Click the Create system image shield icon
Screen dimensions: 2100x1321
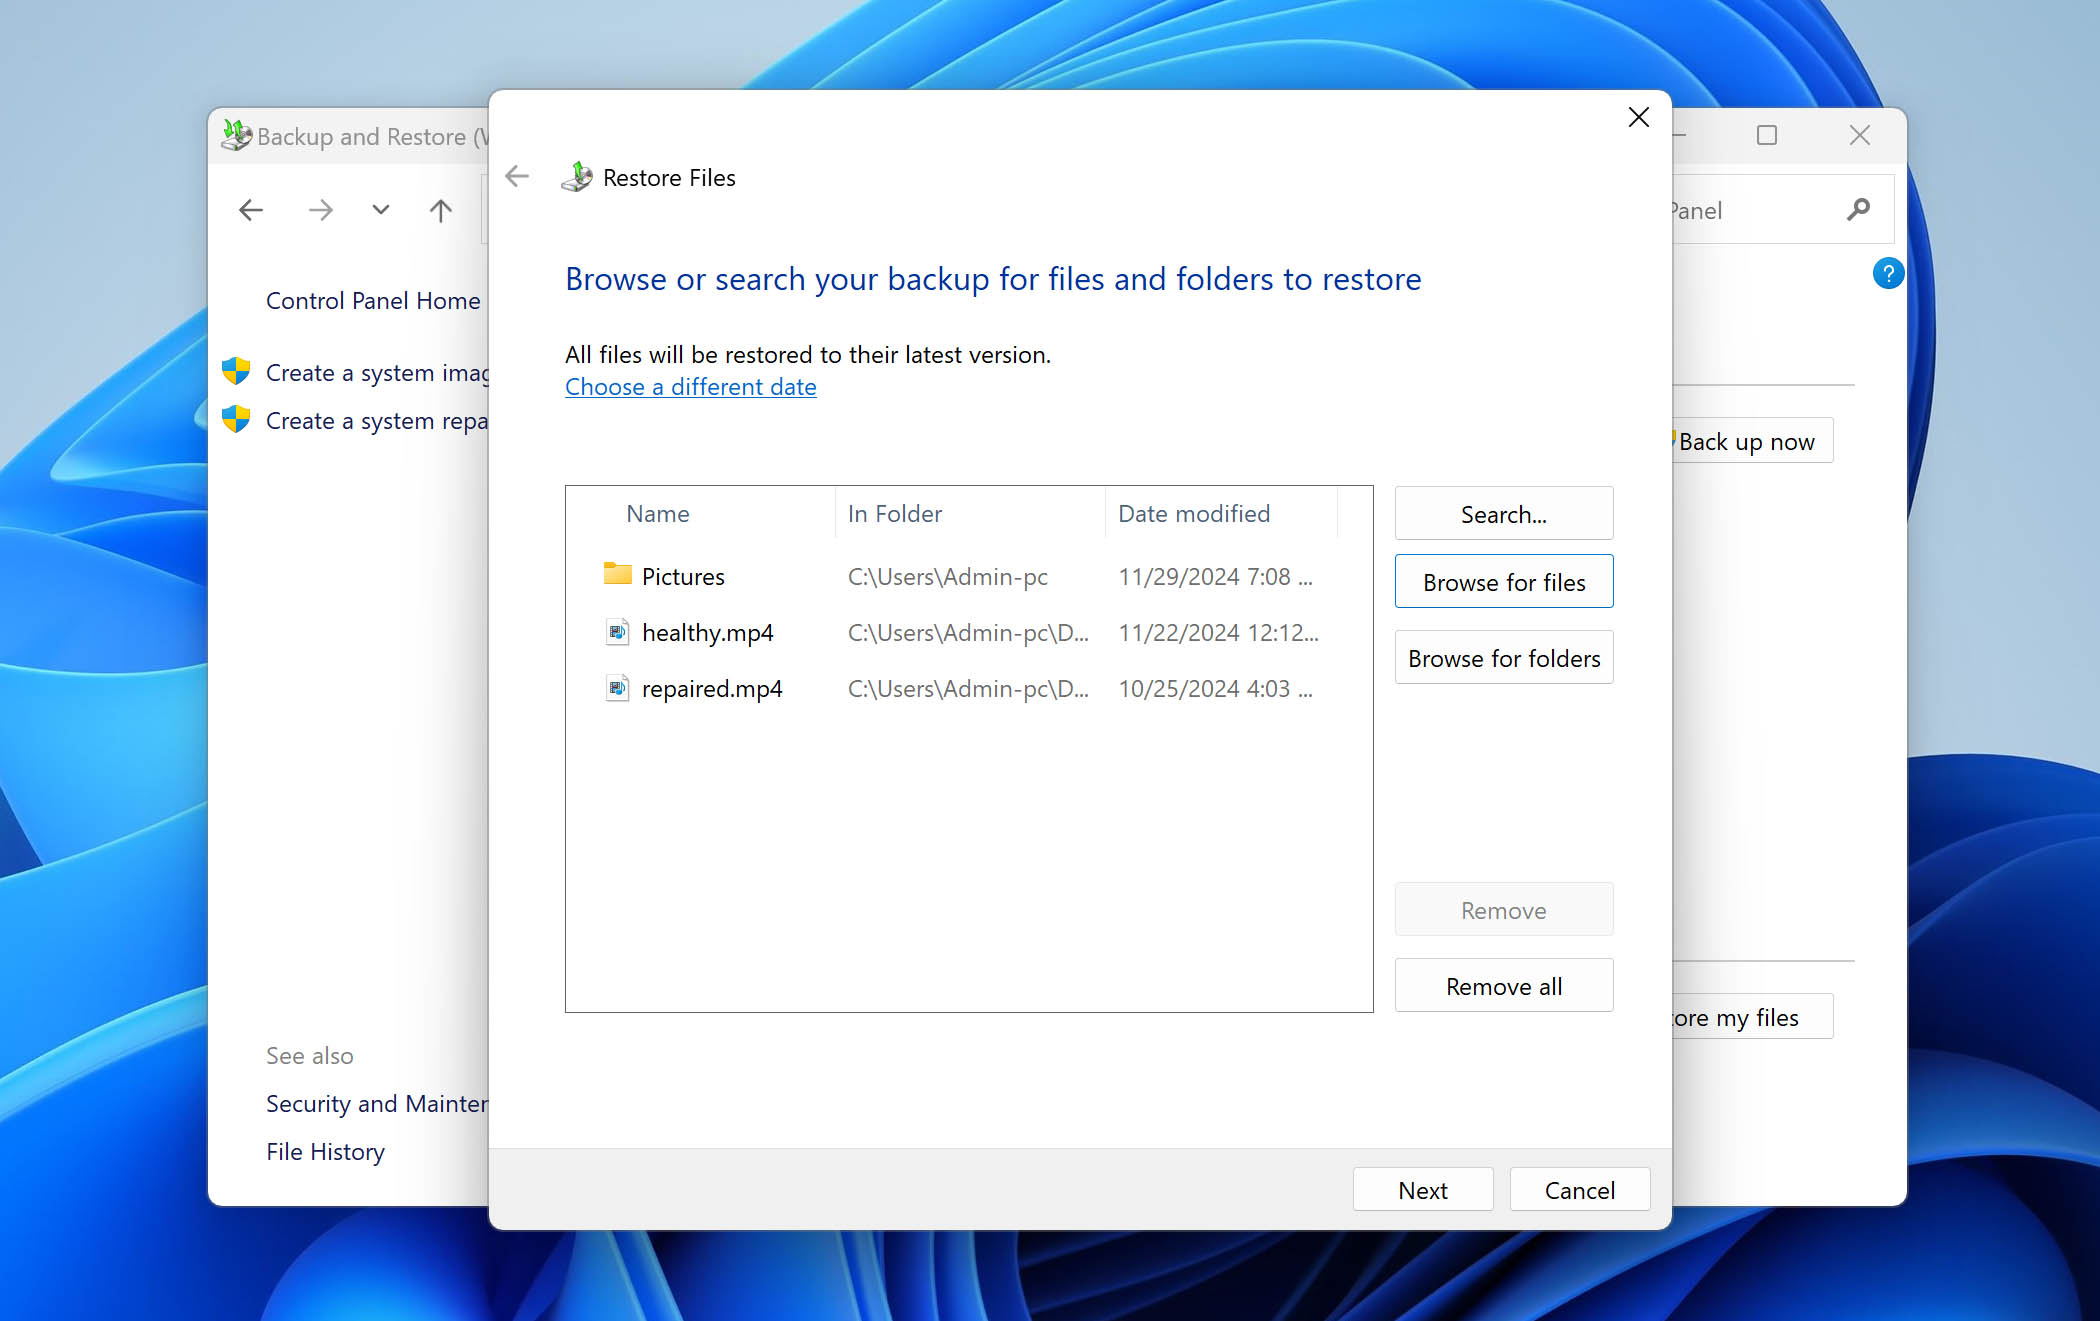pos(233,371)
